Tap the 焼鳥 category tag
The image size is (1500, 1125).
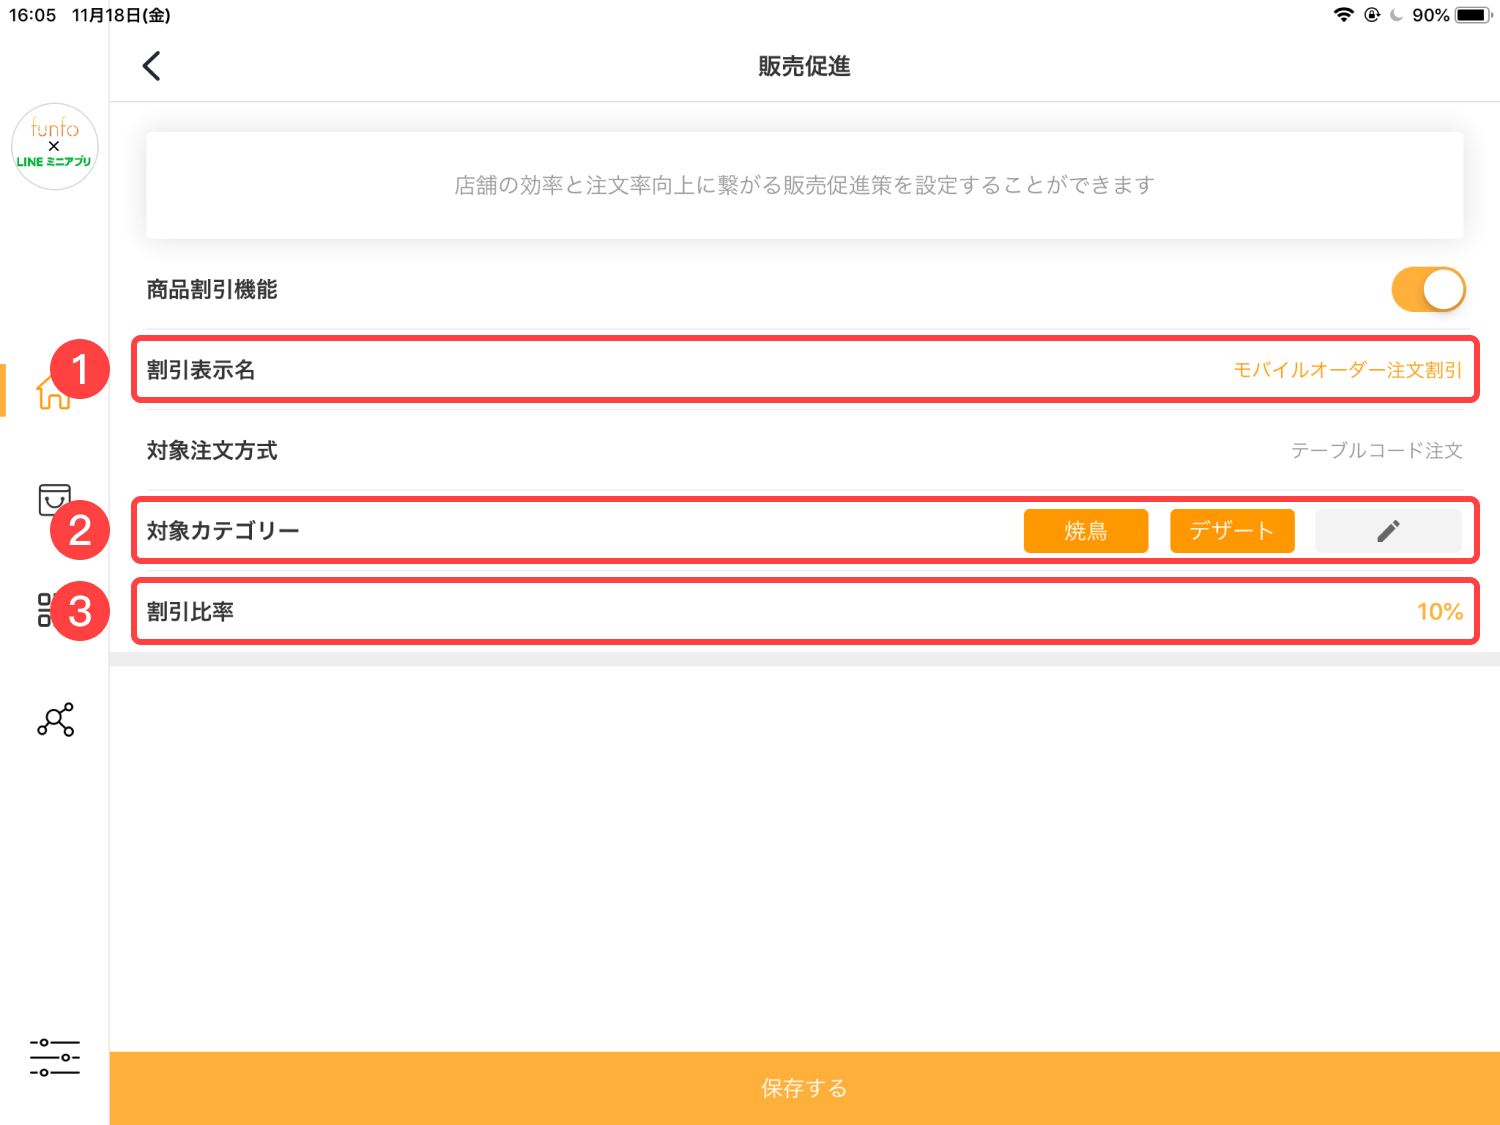tap(1086, 531)
